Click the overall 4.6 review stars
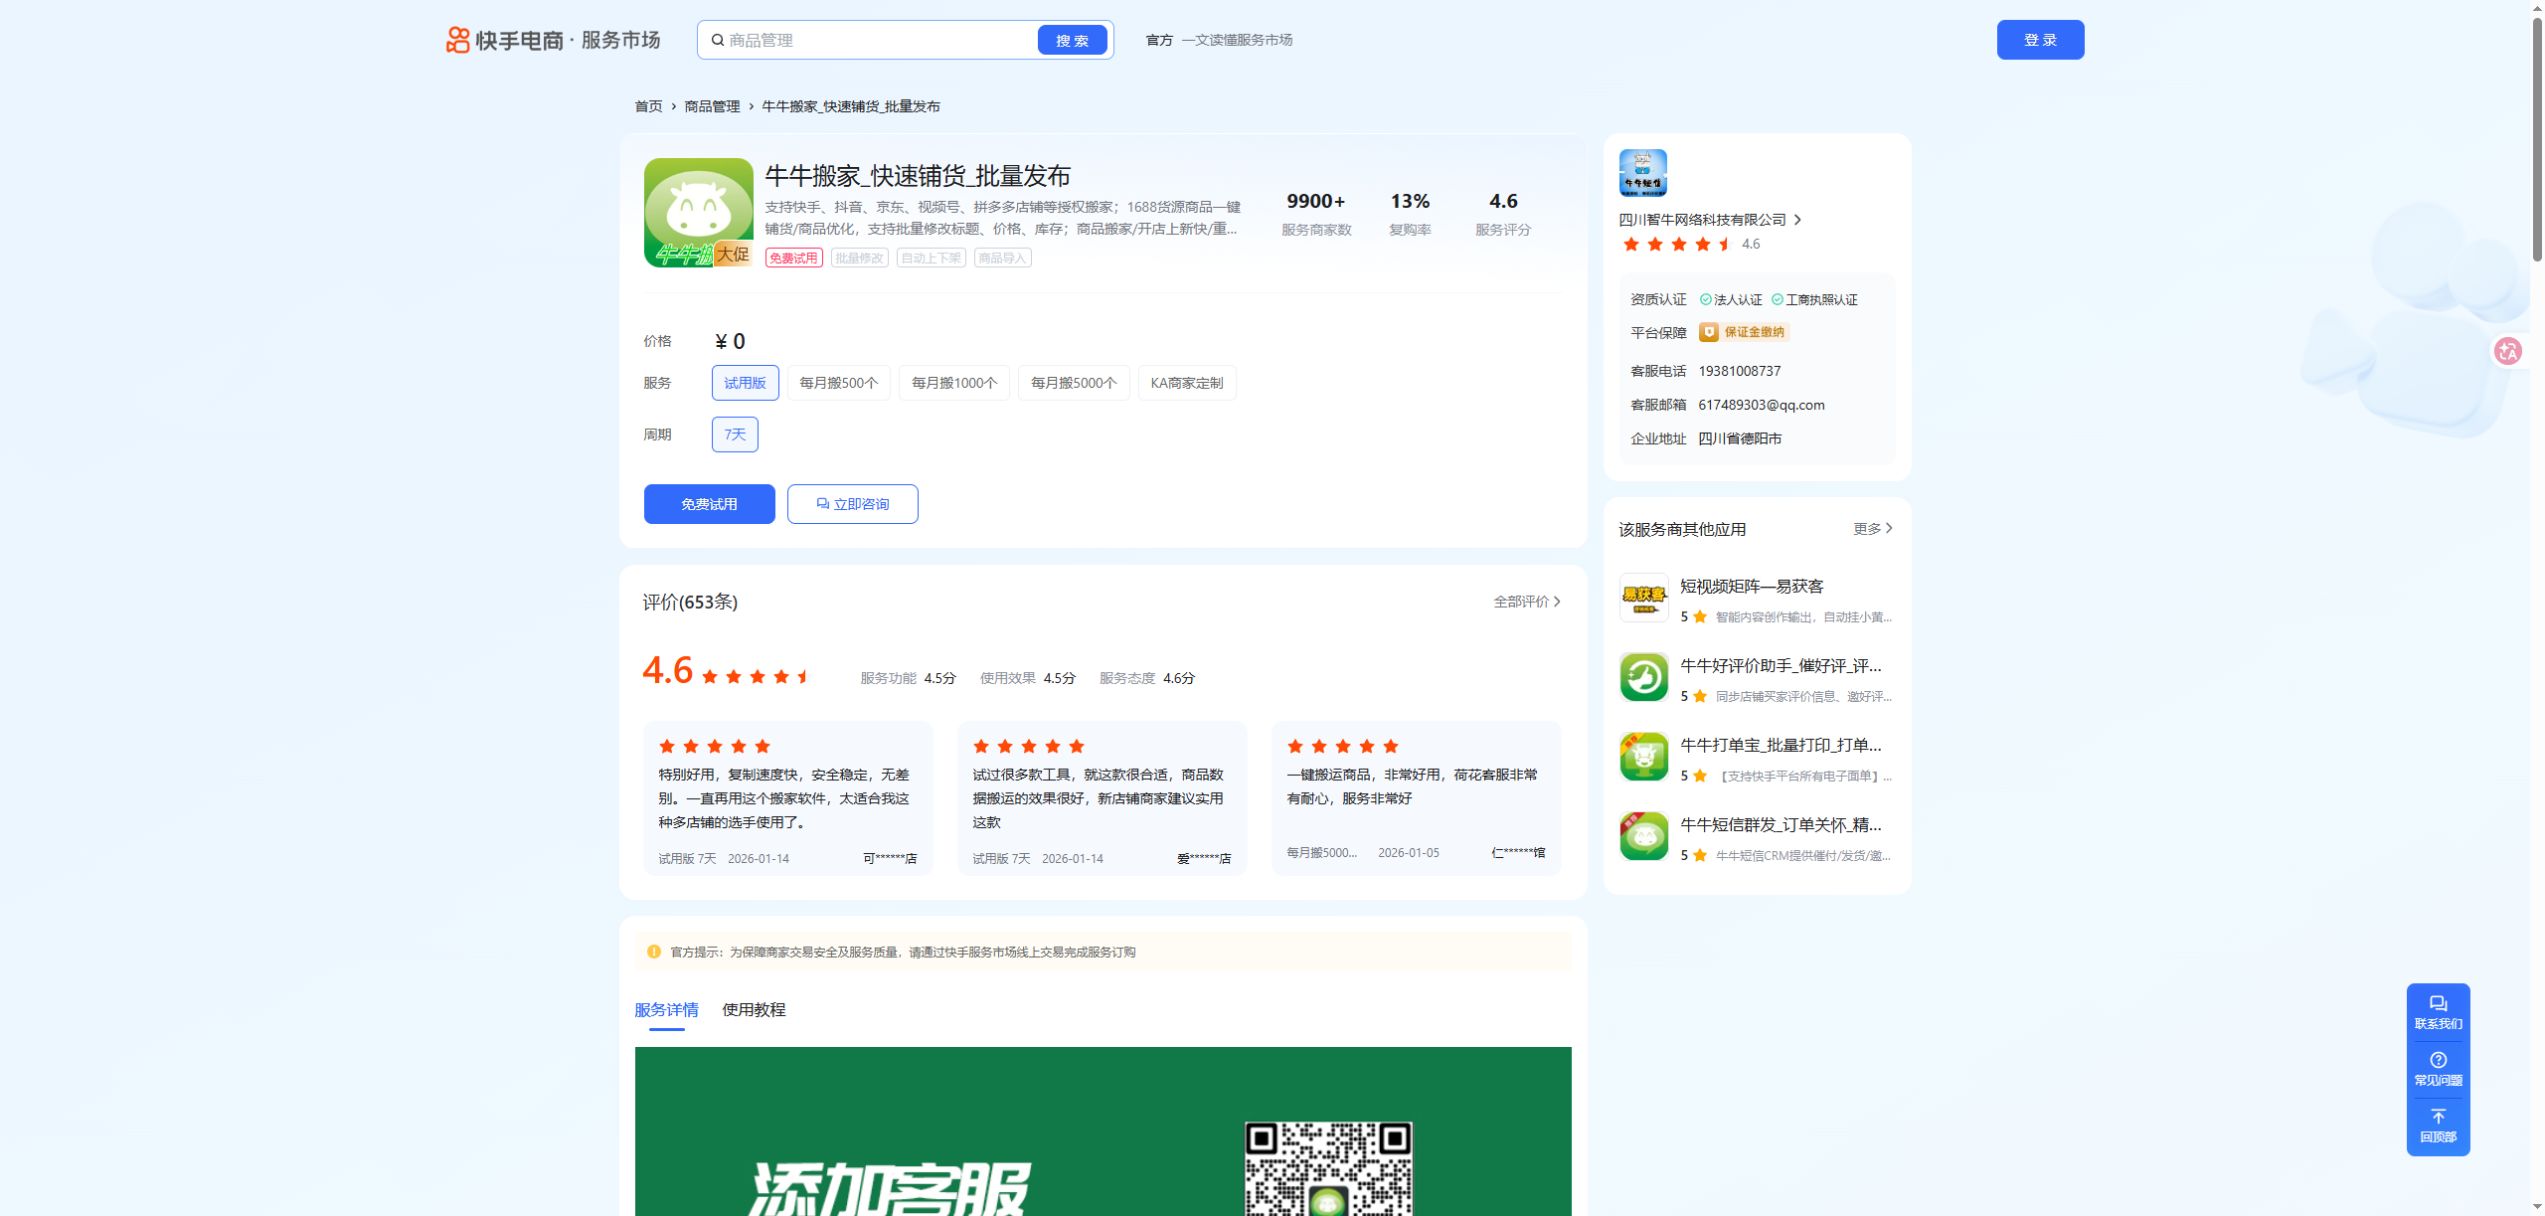 (756, 677)
